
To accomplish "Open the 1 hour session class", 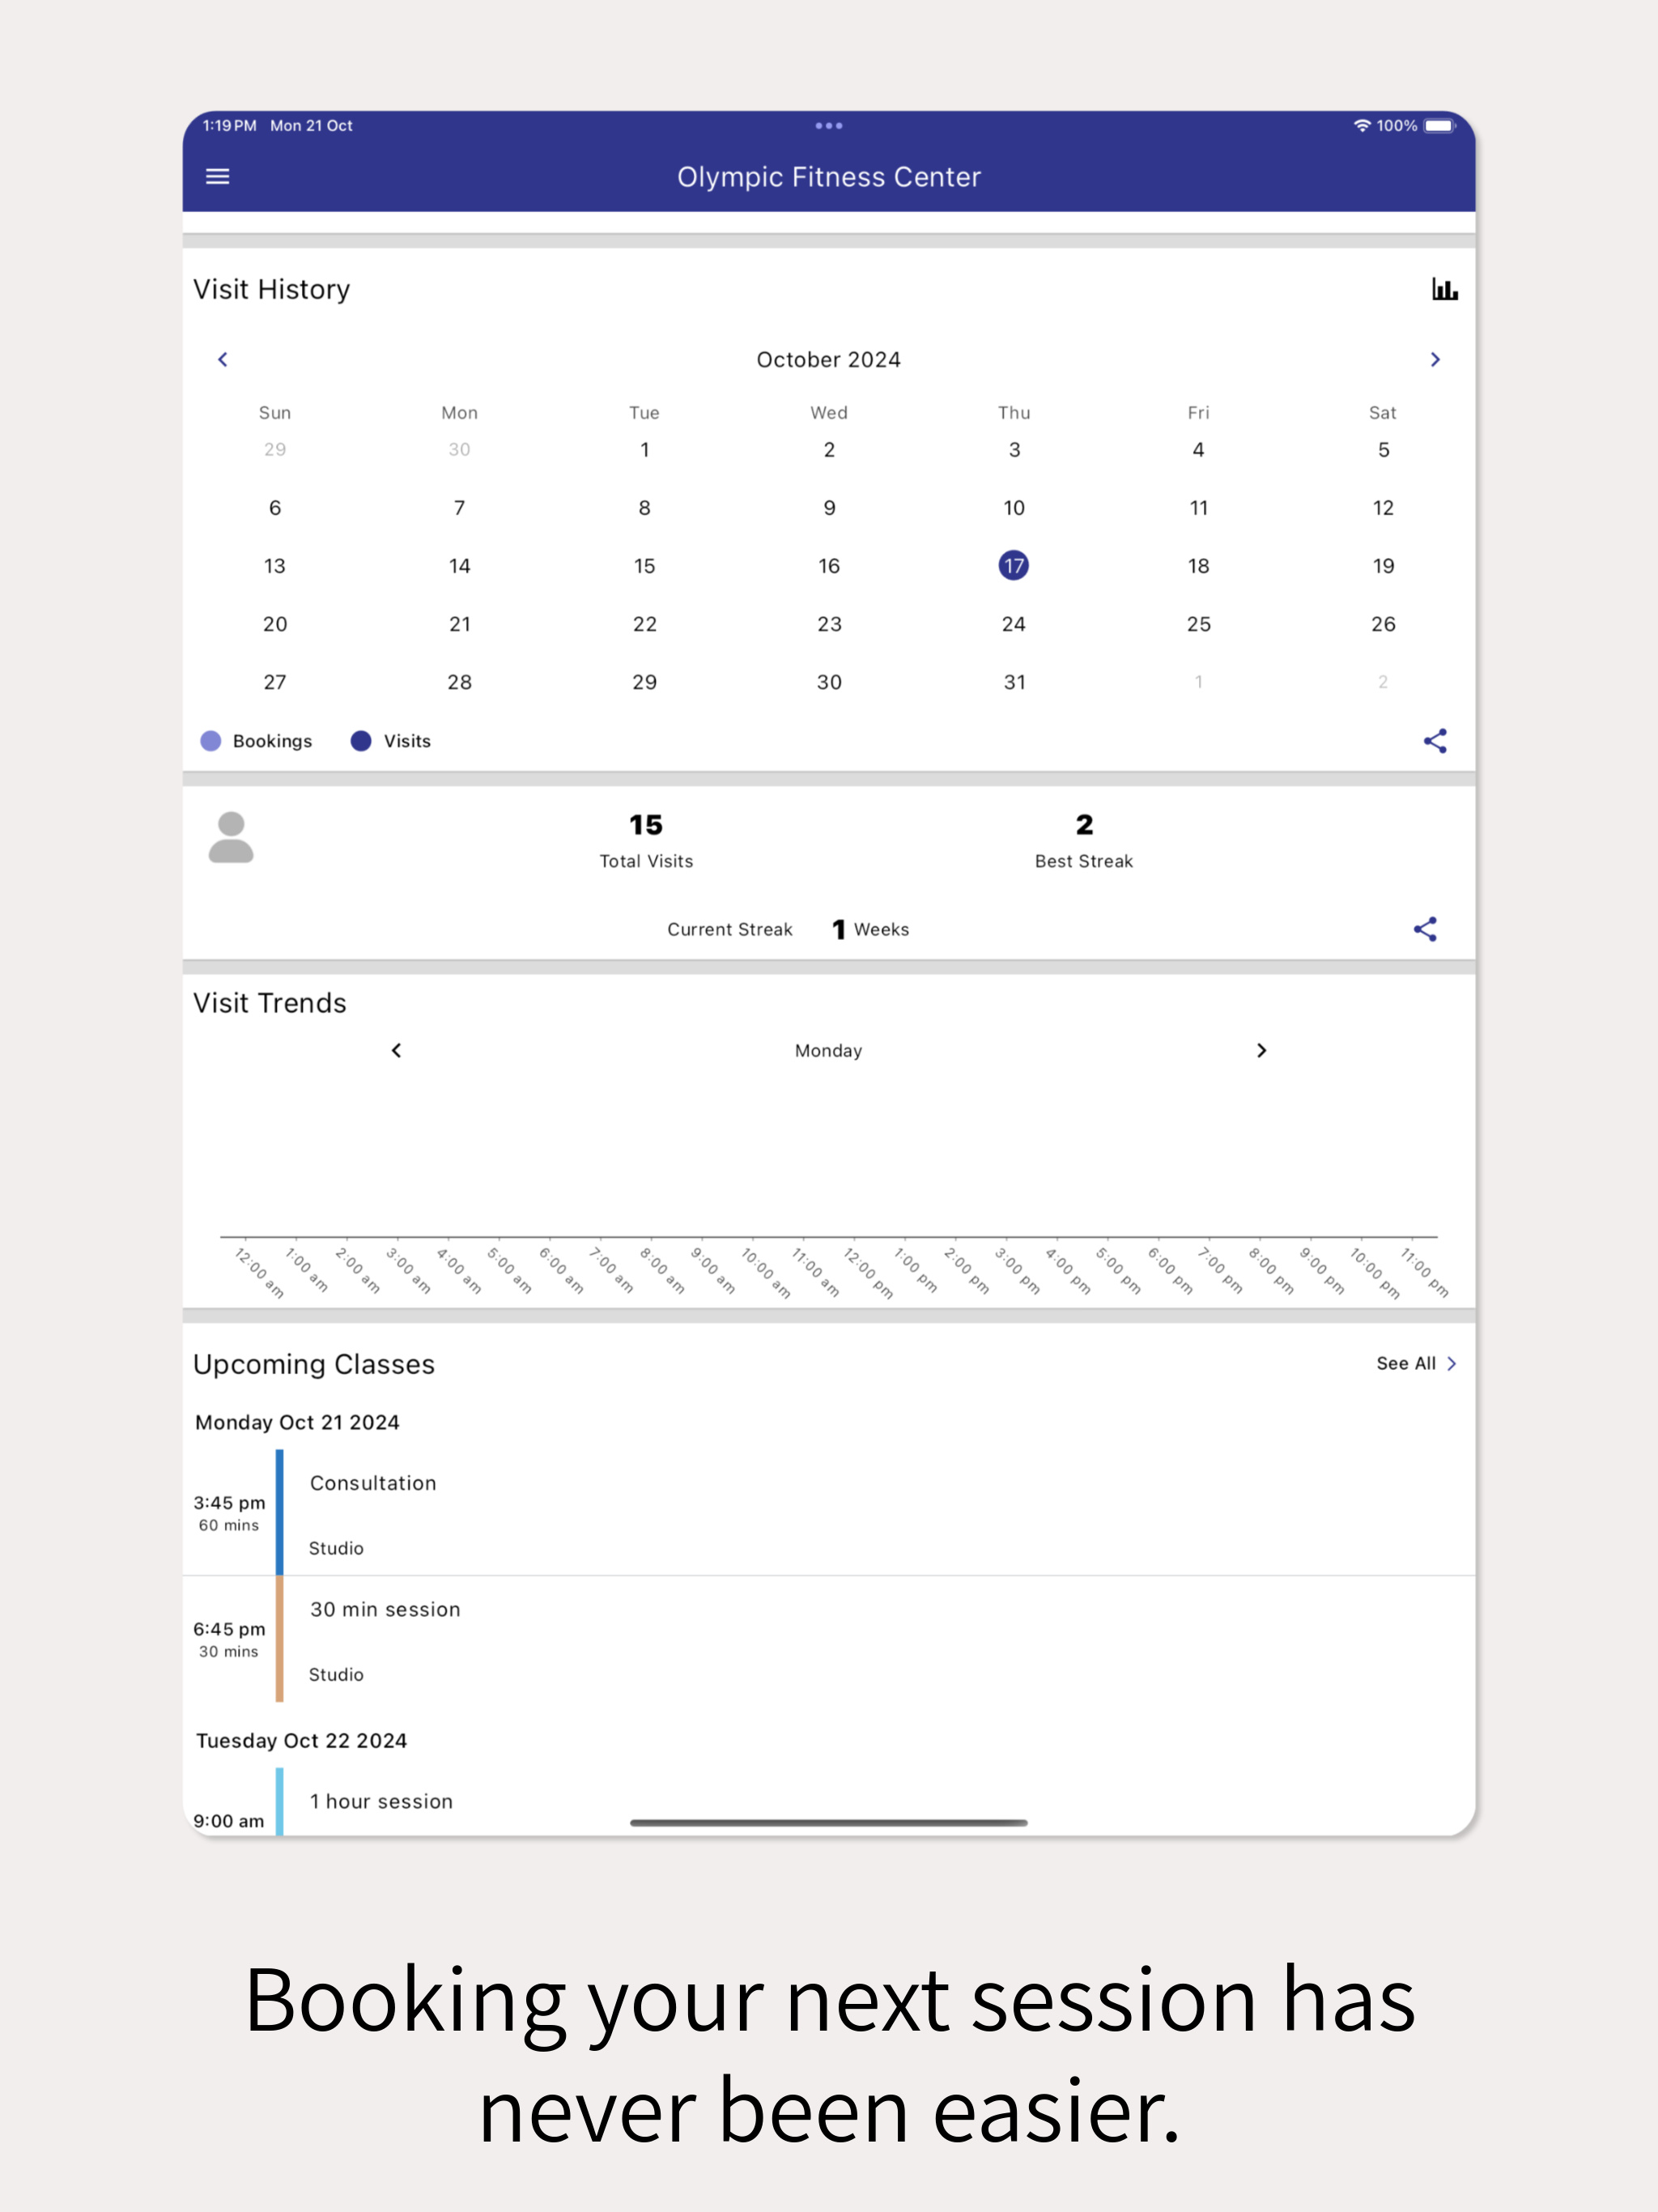I will coord(829,1802).
